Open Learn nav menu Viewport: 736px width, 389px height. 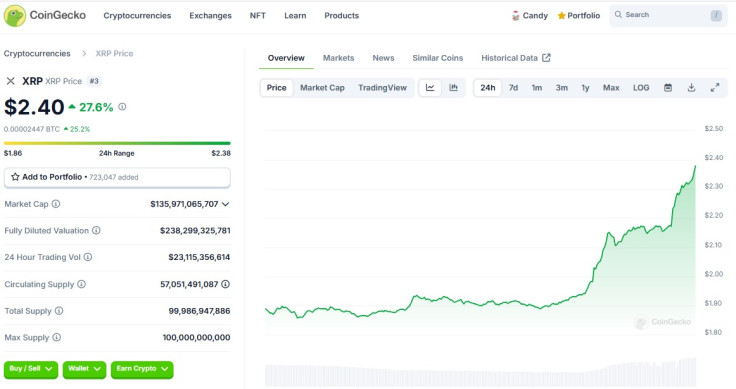295,15
